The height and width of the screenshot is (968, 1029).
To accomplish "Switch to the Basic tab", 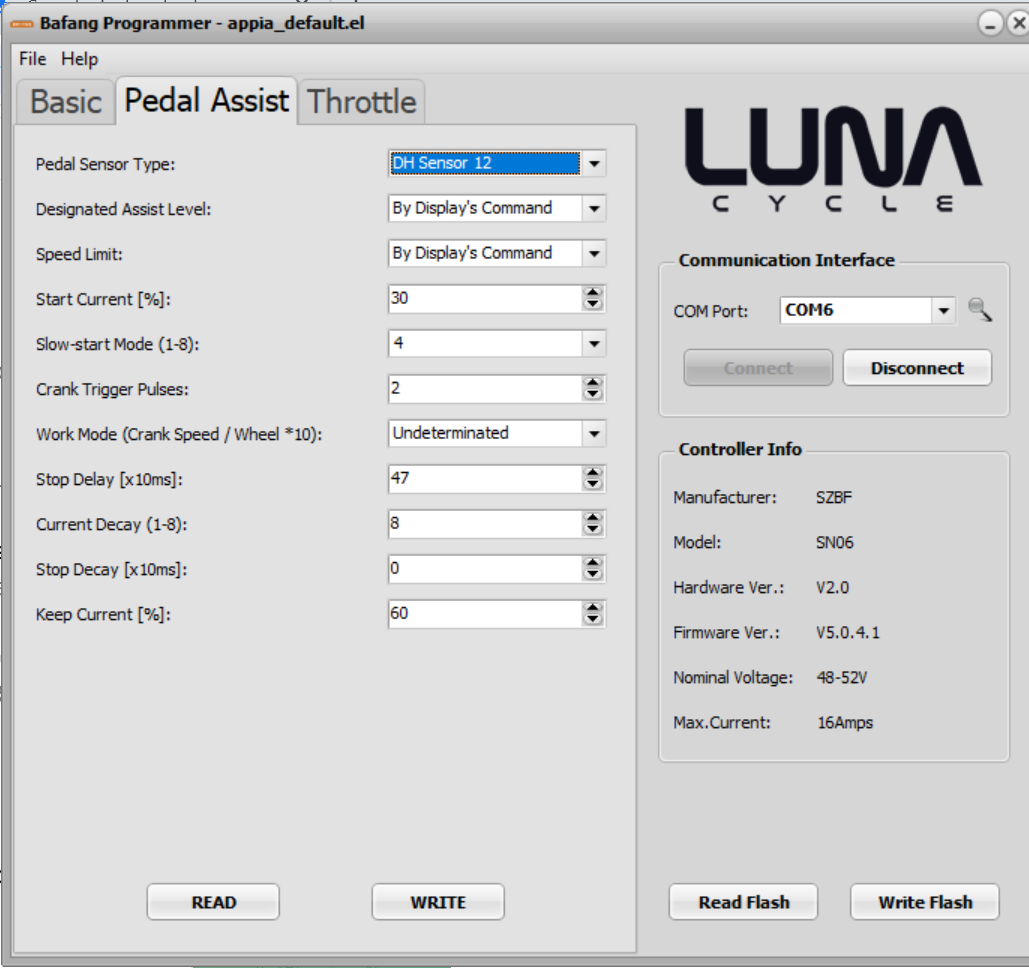I will [x=66, y=102].
